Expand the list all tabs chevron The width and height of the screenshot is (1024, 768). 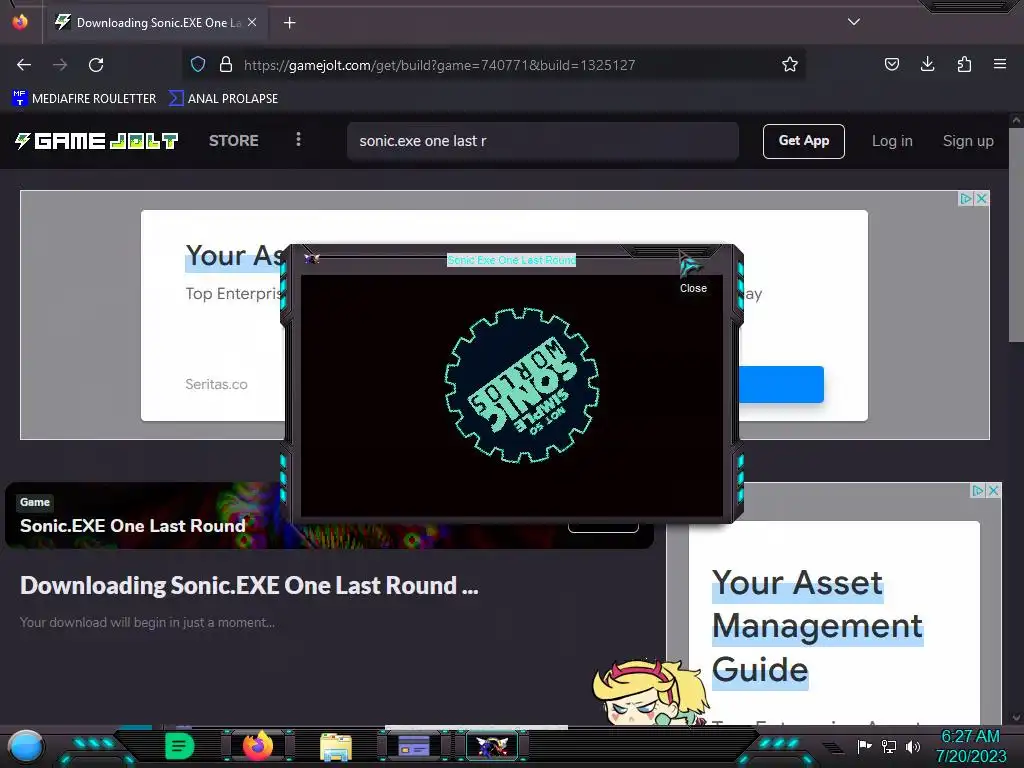click(x=854, y=22)
